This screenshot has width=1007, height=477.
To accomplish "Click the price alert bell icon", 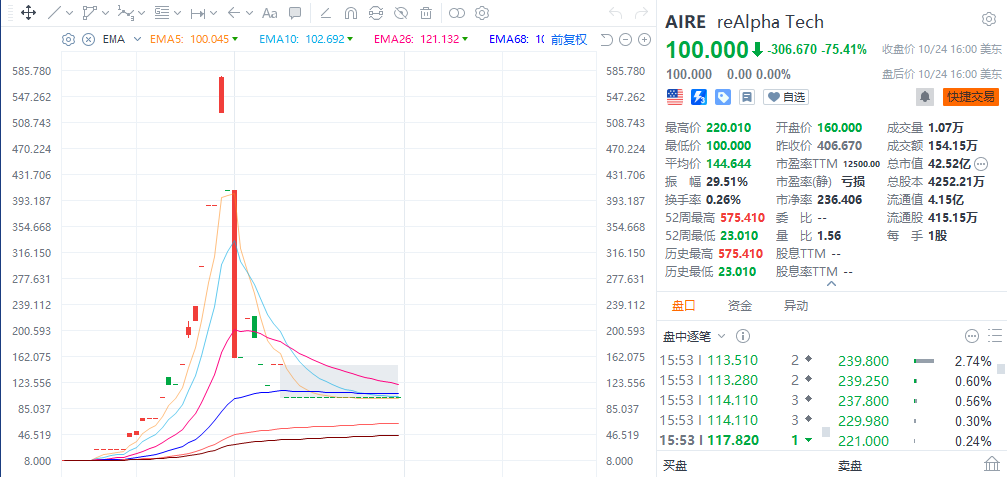I will 925,97.
